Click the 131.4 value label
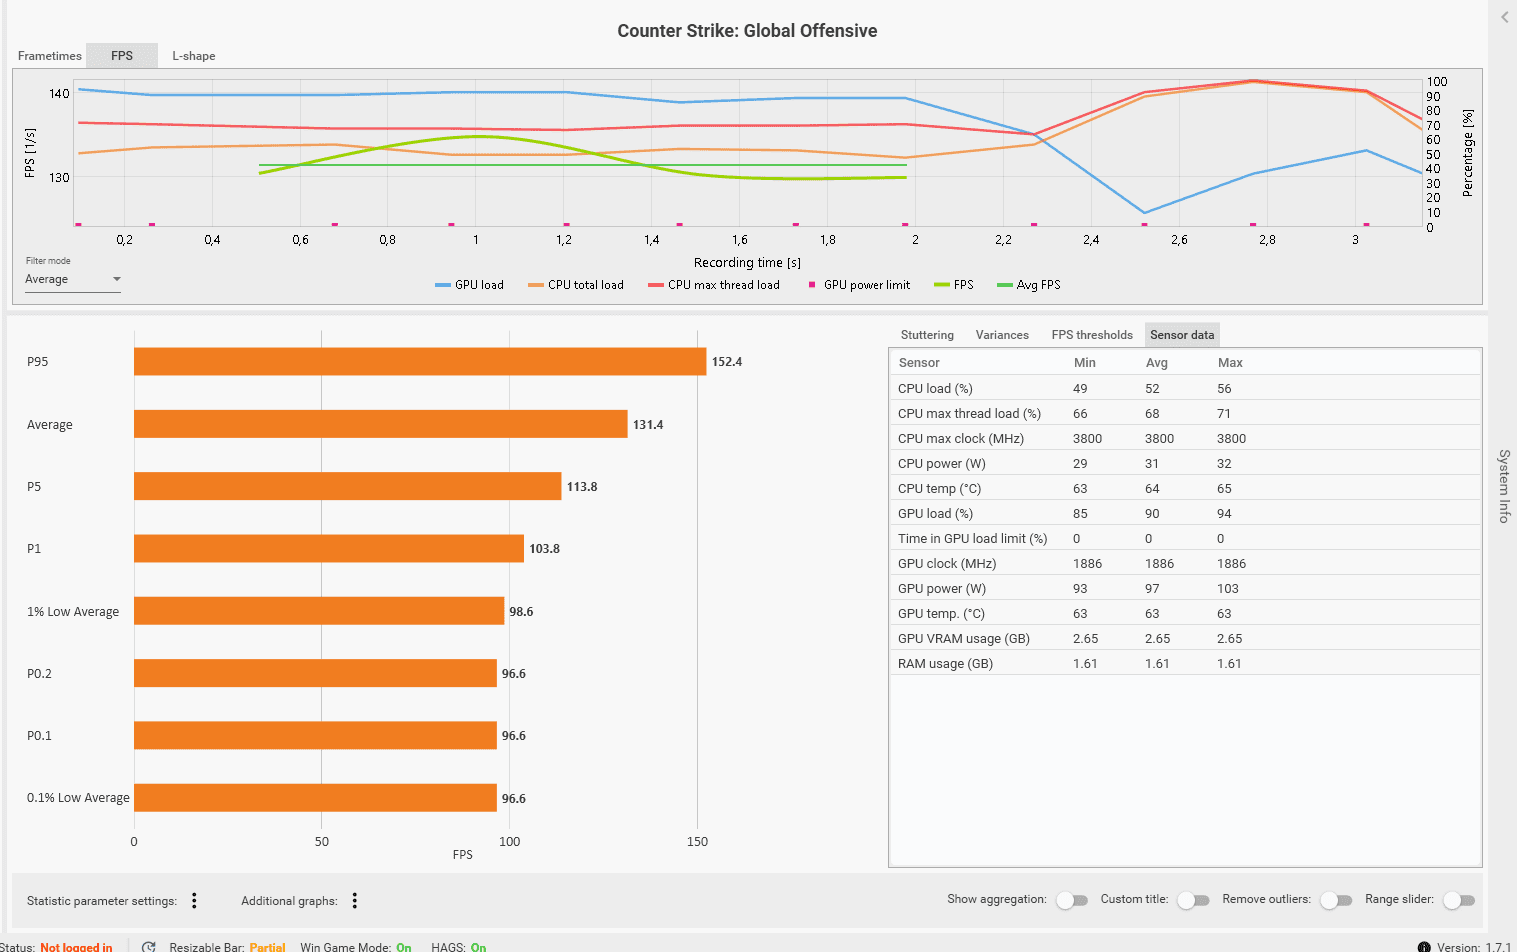Viewport: 1517px width, 952px height. pos(648,425)
